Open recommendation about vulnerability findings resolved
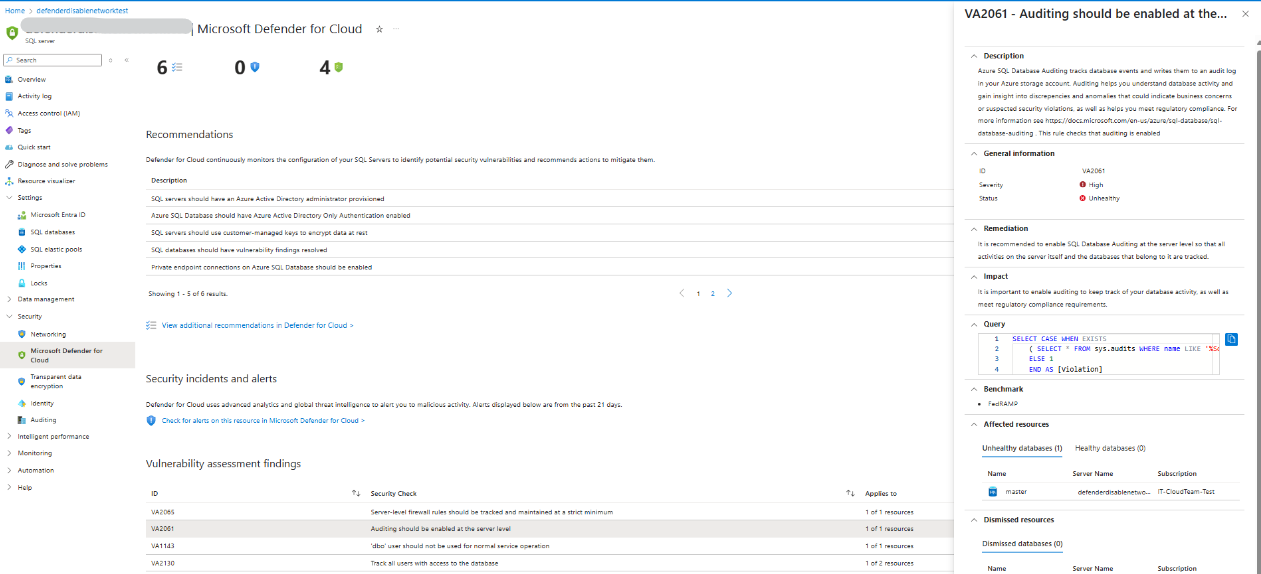 tap(239, 250)
